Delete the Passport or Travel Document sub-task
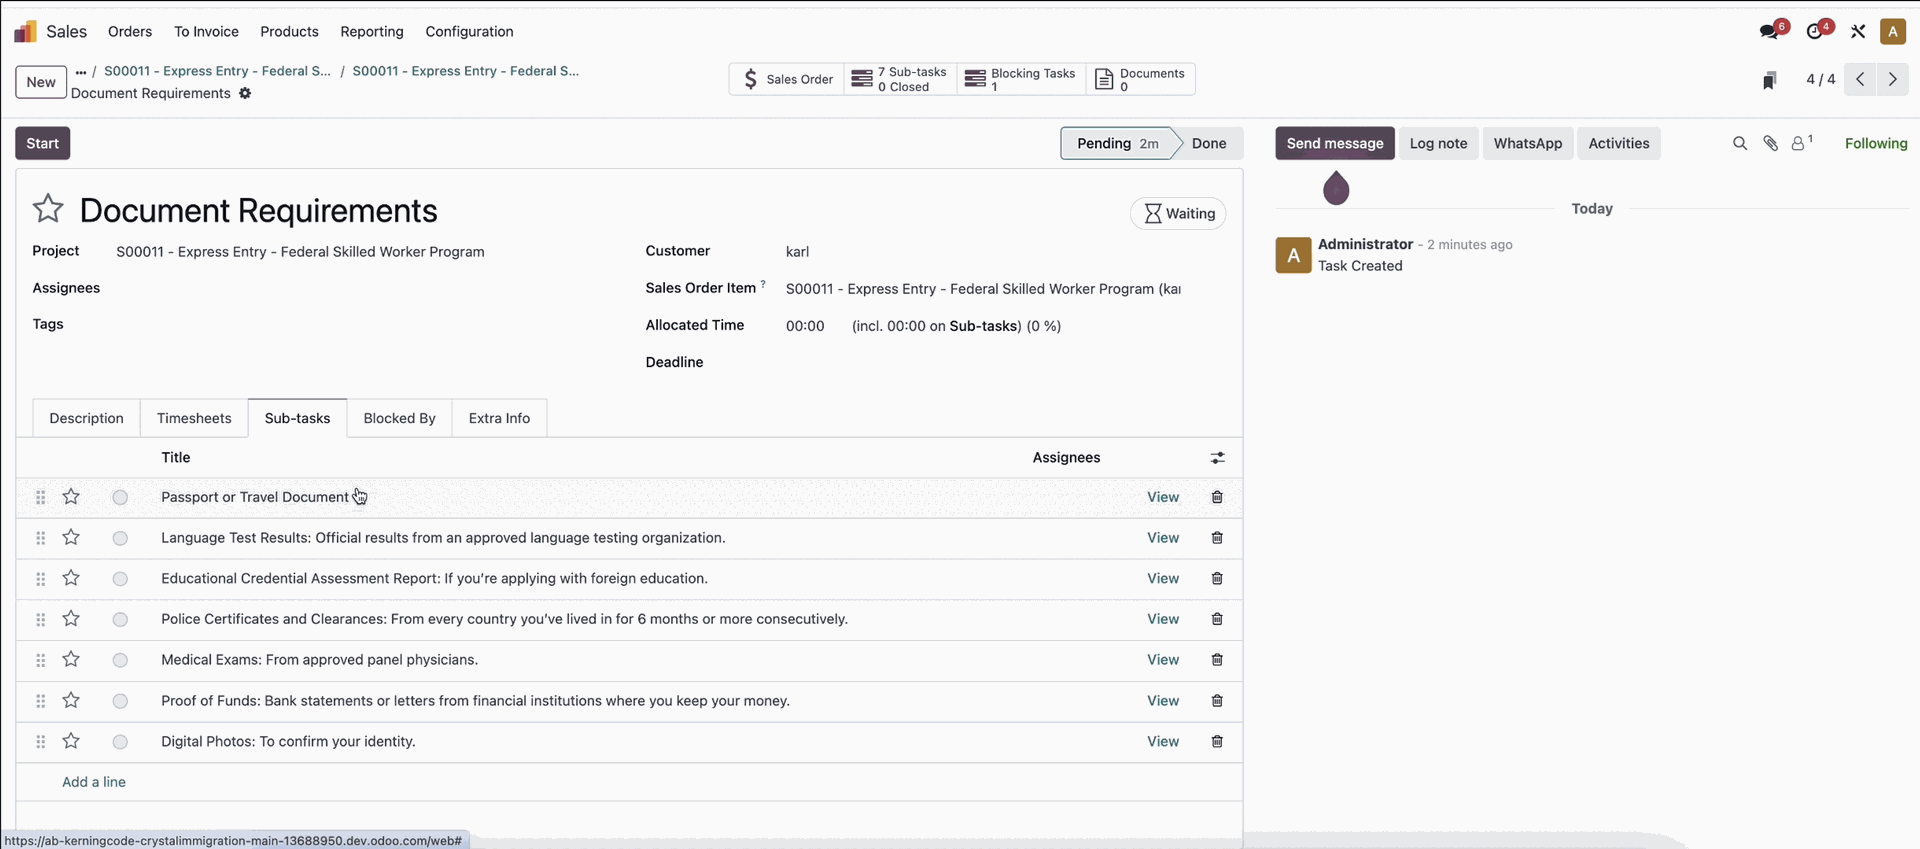Screen dimensions: 1920x849 point(1217,497)
